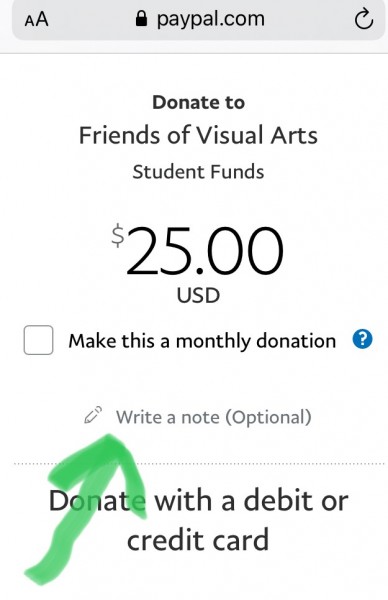Click empty address bar area beside the AA button
This screenshot has height=600, width=388.
pyautogui.click(x=90, y=20)
